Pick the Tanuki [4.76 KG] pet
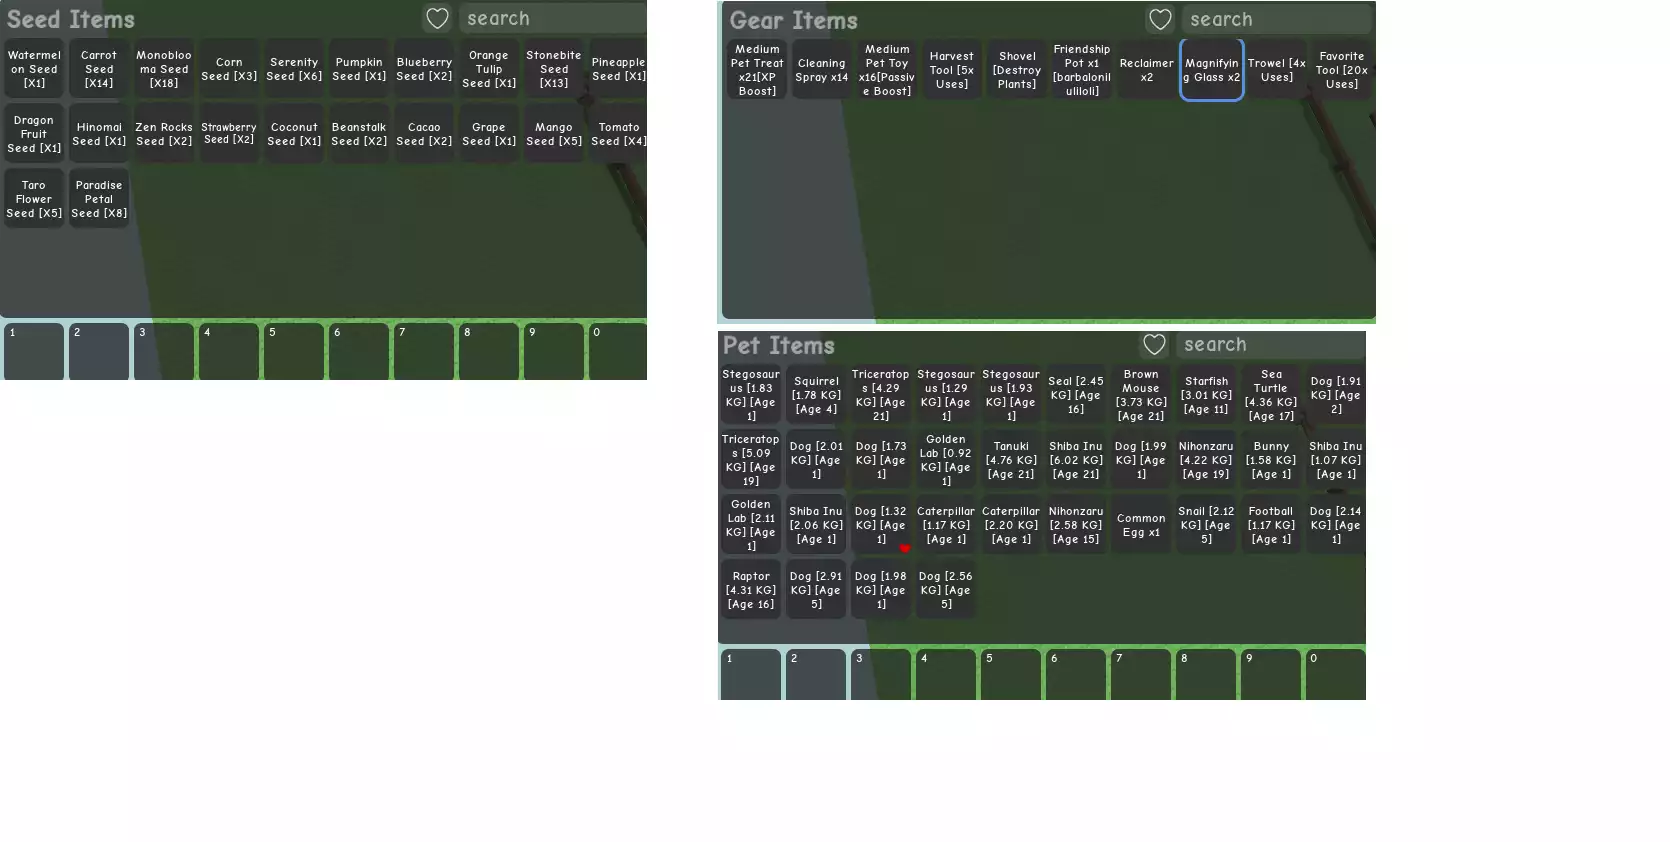Screen dimensions: 1670x842 [1011, 460]
